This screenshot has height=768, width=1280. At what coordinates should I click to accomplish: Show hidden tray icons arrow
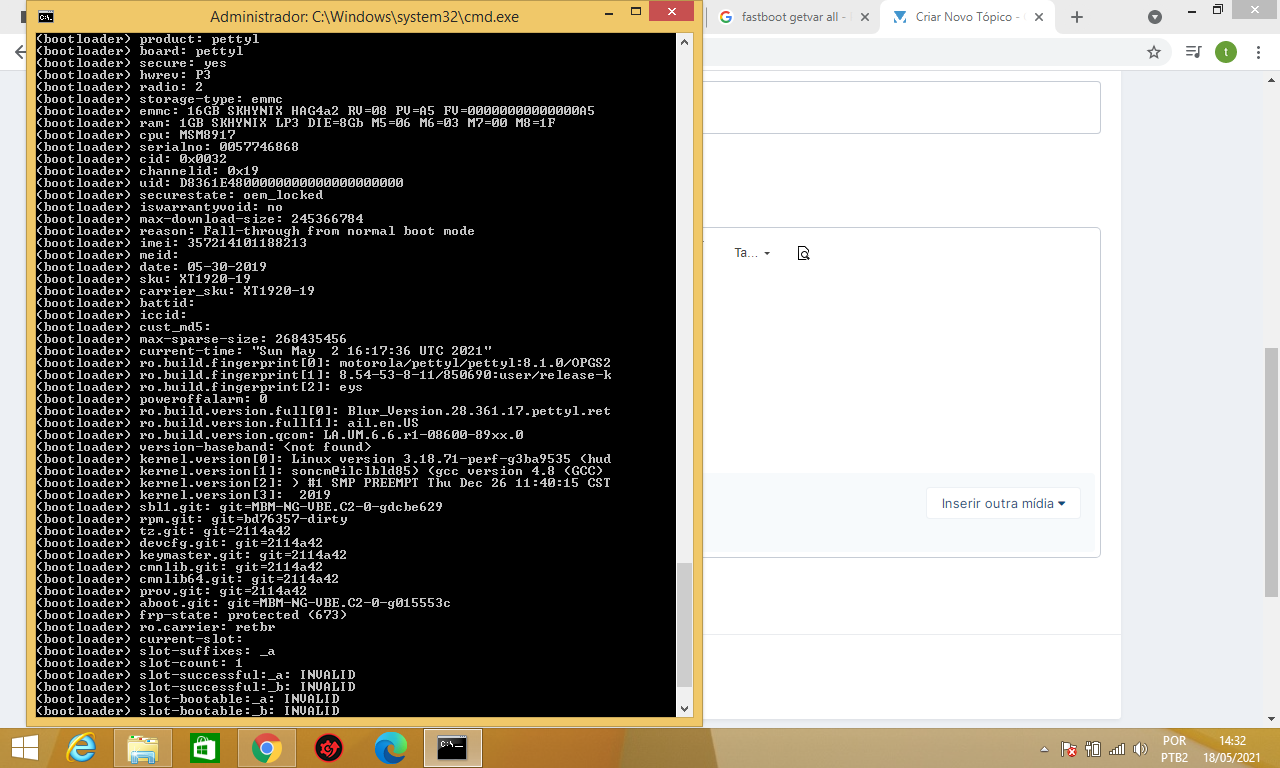pos(1045,749)
